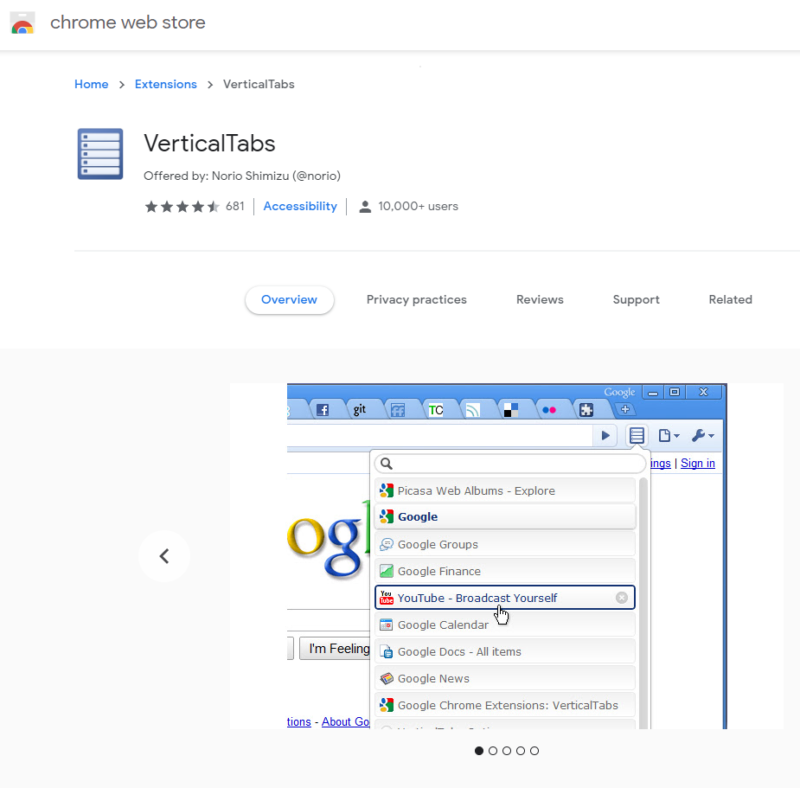Navigate to Extensions breadcrumb link

pos(166,85)
